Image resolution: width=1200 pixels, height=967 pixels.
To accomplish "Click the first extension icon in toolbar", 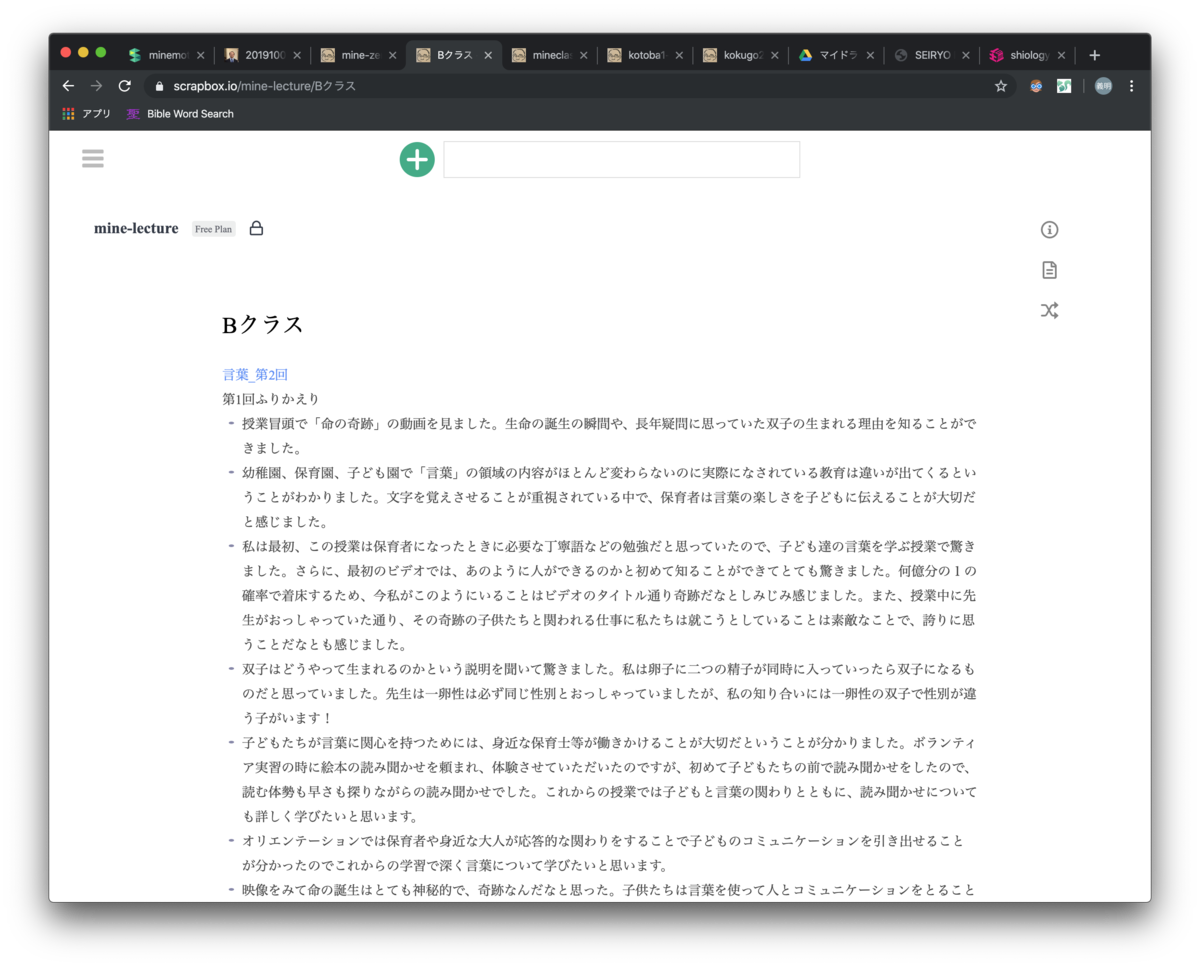I will coord(1036,86).
